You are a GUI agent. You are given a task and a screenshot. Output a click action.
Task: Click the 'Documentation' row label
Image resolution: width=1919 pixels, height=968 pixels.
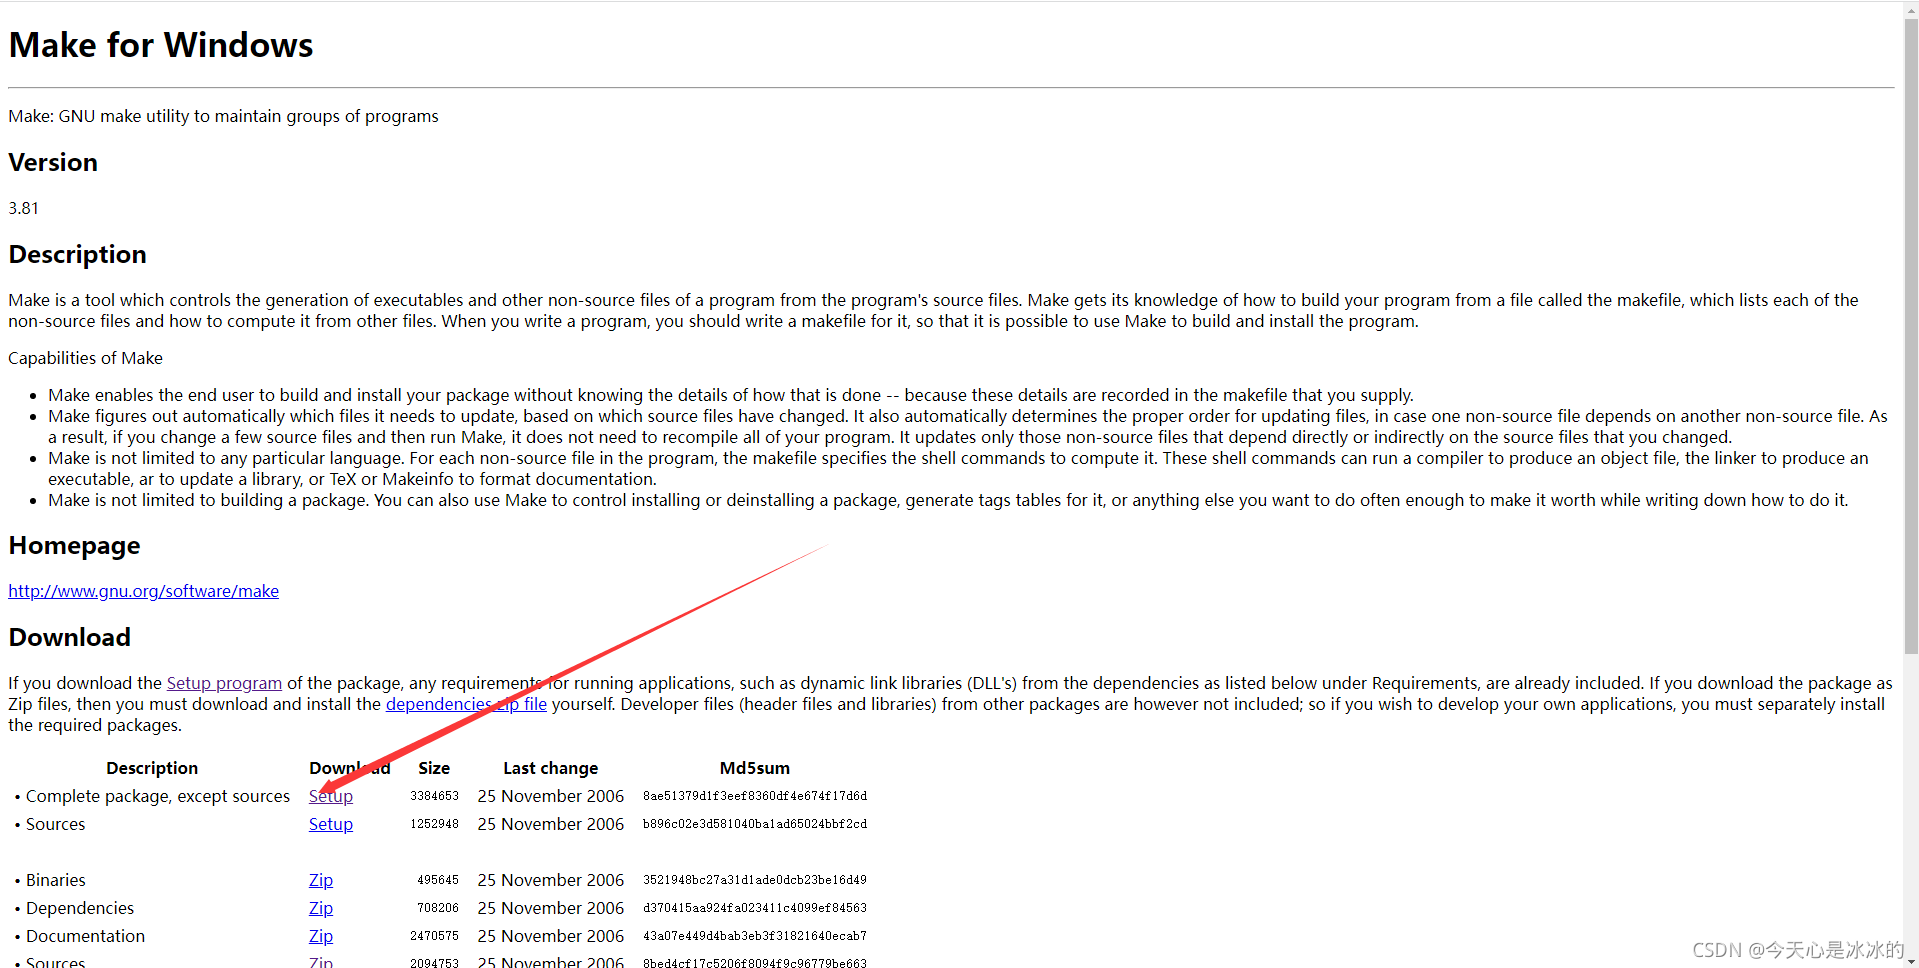85,936
